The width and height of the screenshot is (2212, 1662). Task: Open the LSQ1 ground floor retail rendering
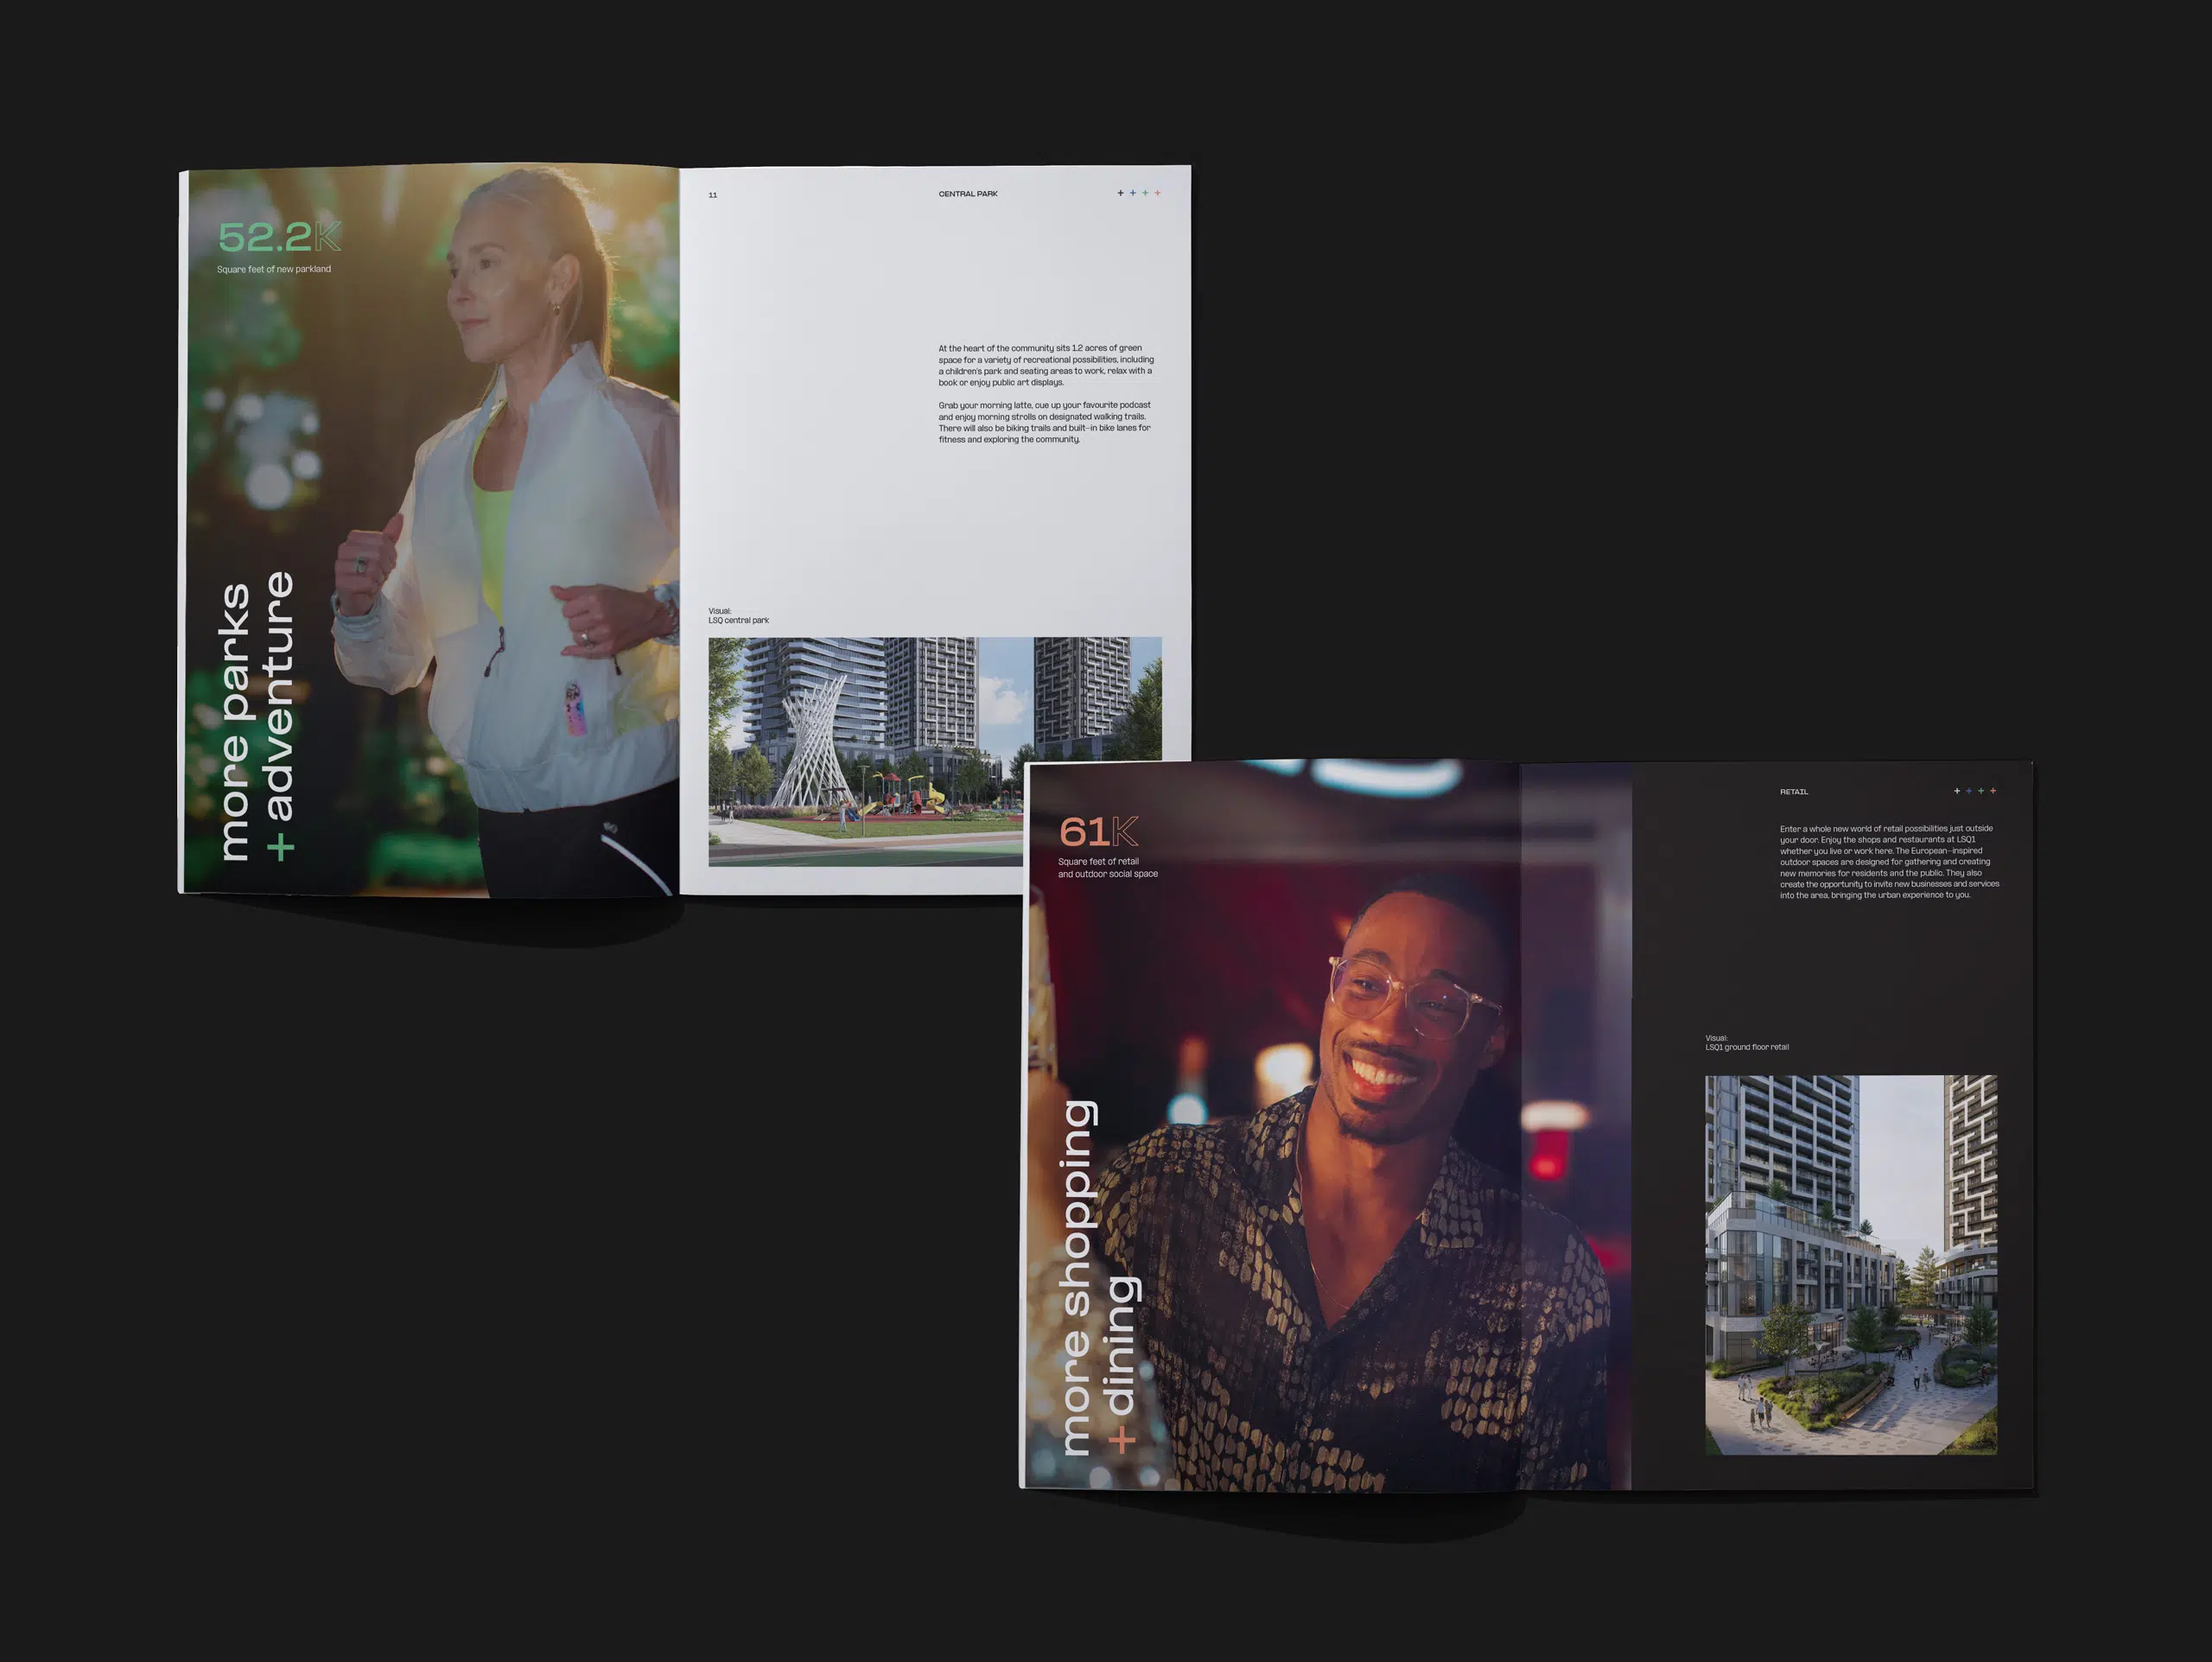click(x=1851, y=1264)
